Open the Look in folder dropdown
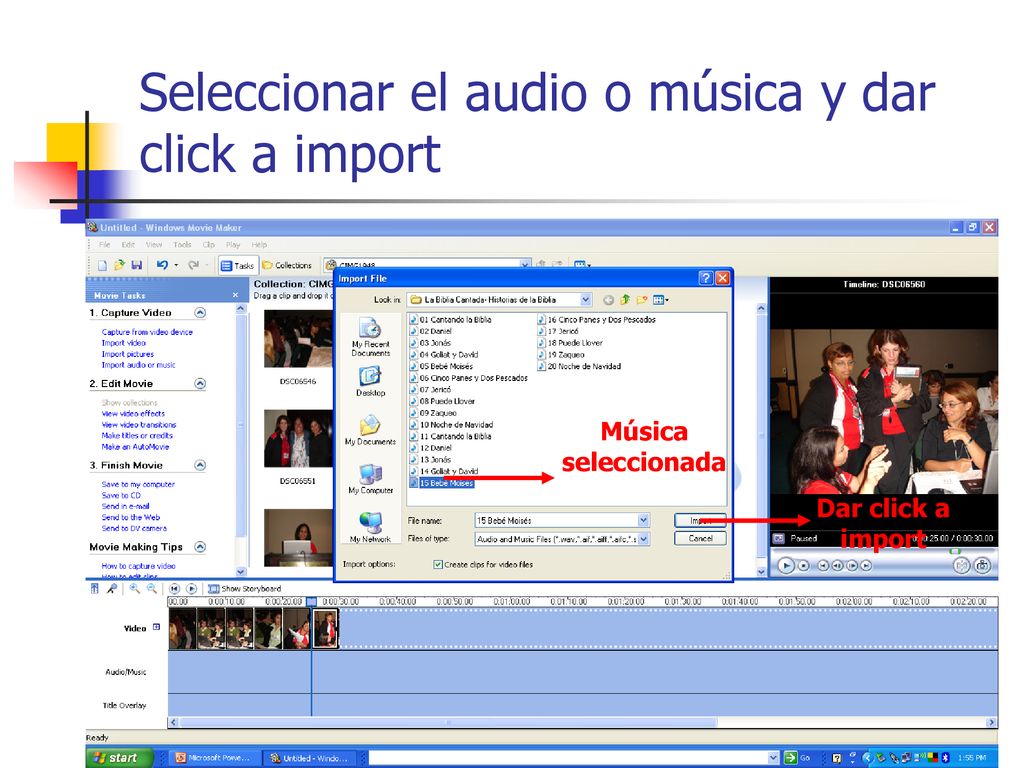 click(586, 300)
